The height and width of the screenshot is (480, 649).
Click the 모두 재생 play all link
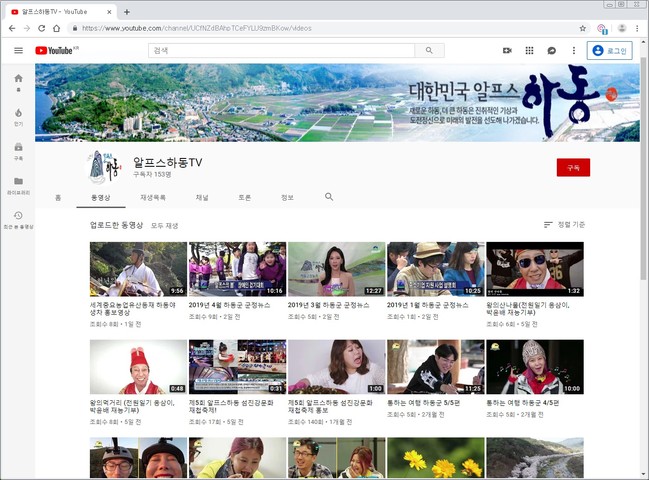pyautogui.click(x=164, y=226)
